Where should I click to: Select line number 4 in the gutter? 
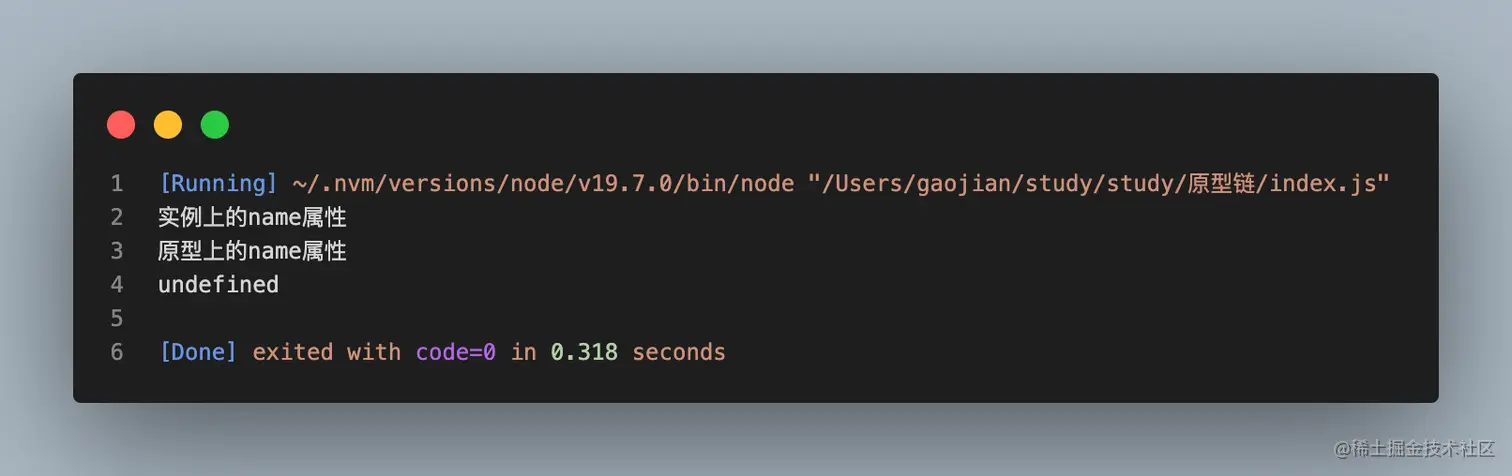(117, 285)
